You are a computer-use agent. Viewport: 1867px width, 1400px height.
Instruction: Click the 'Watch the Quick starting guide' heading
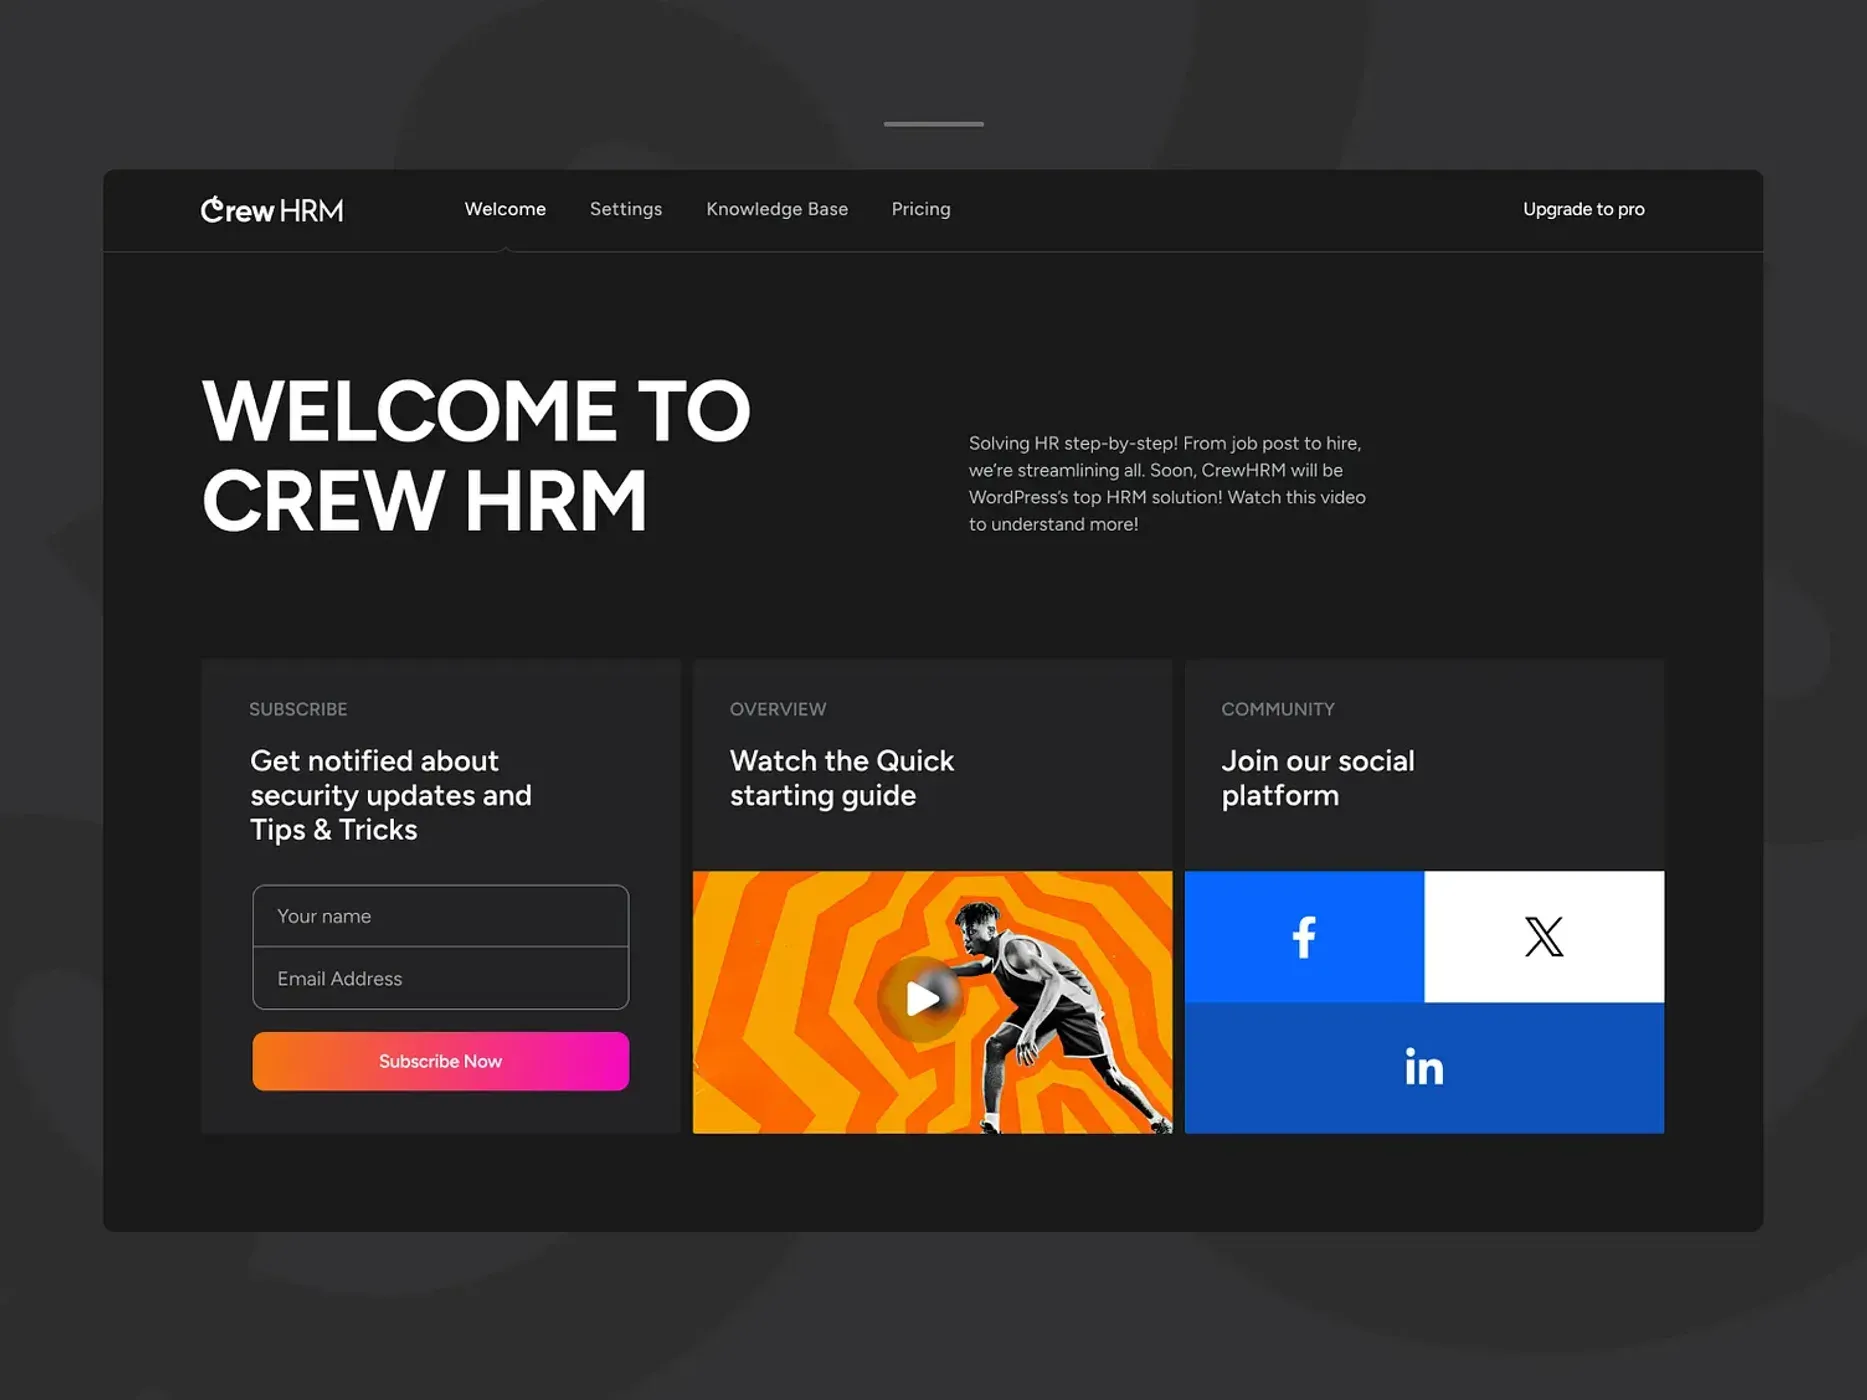[x=842, y=778]
